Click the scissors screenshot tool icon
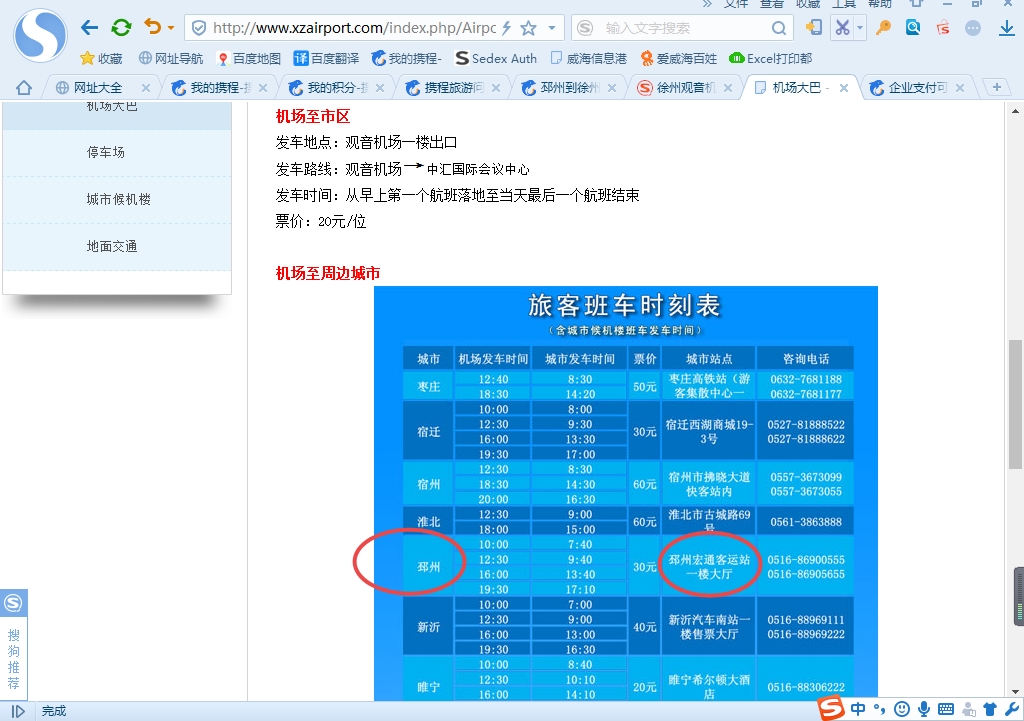1024x721 pixels. pos(844,28)
